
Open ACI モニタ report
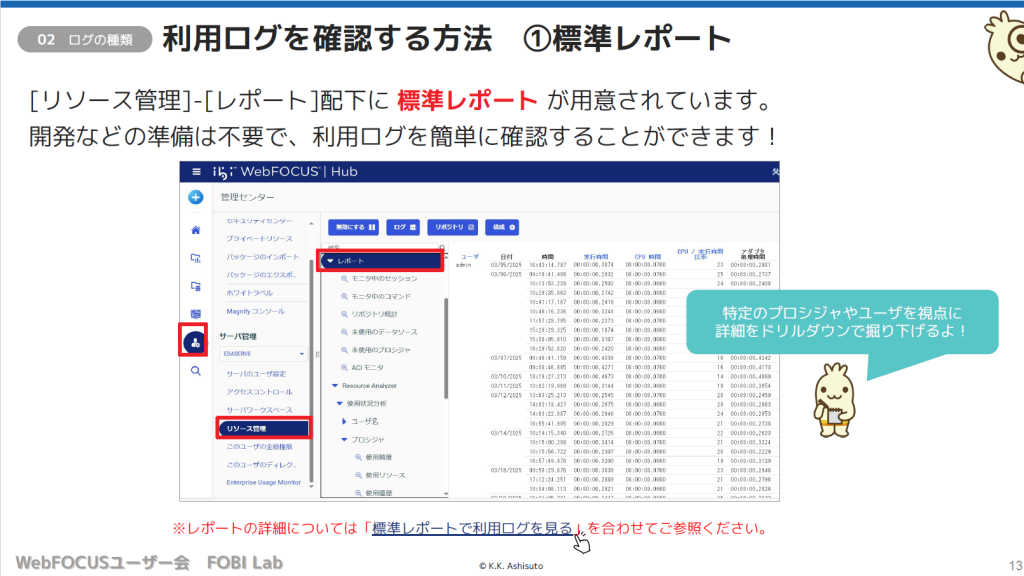coord(368,368)
